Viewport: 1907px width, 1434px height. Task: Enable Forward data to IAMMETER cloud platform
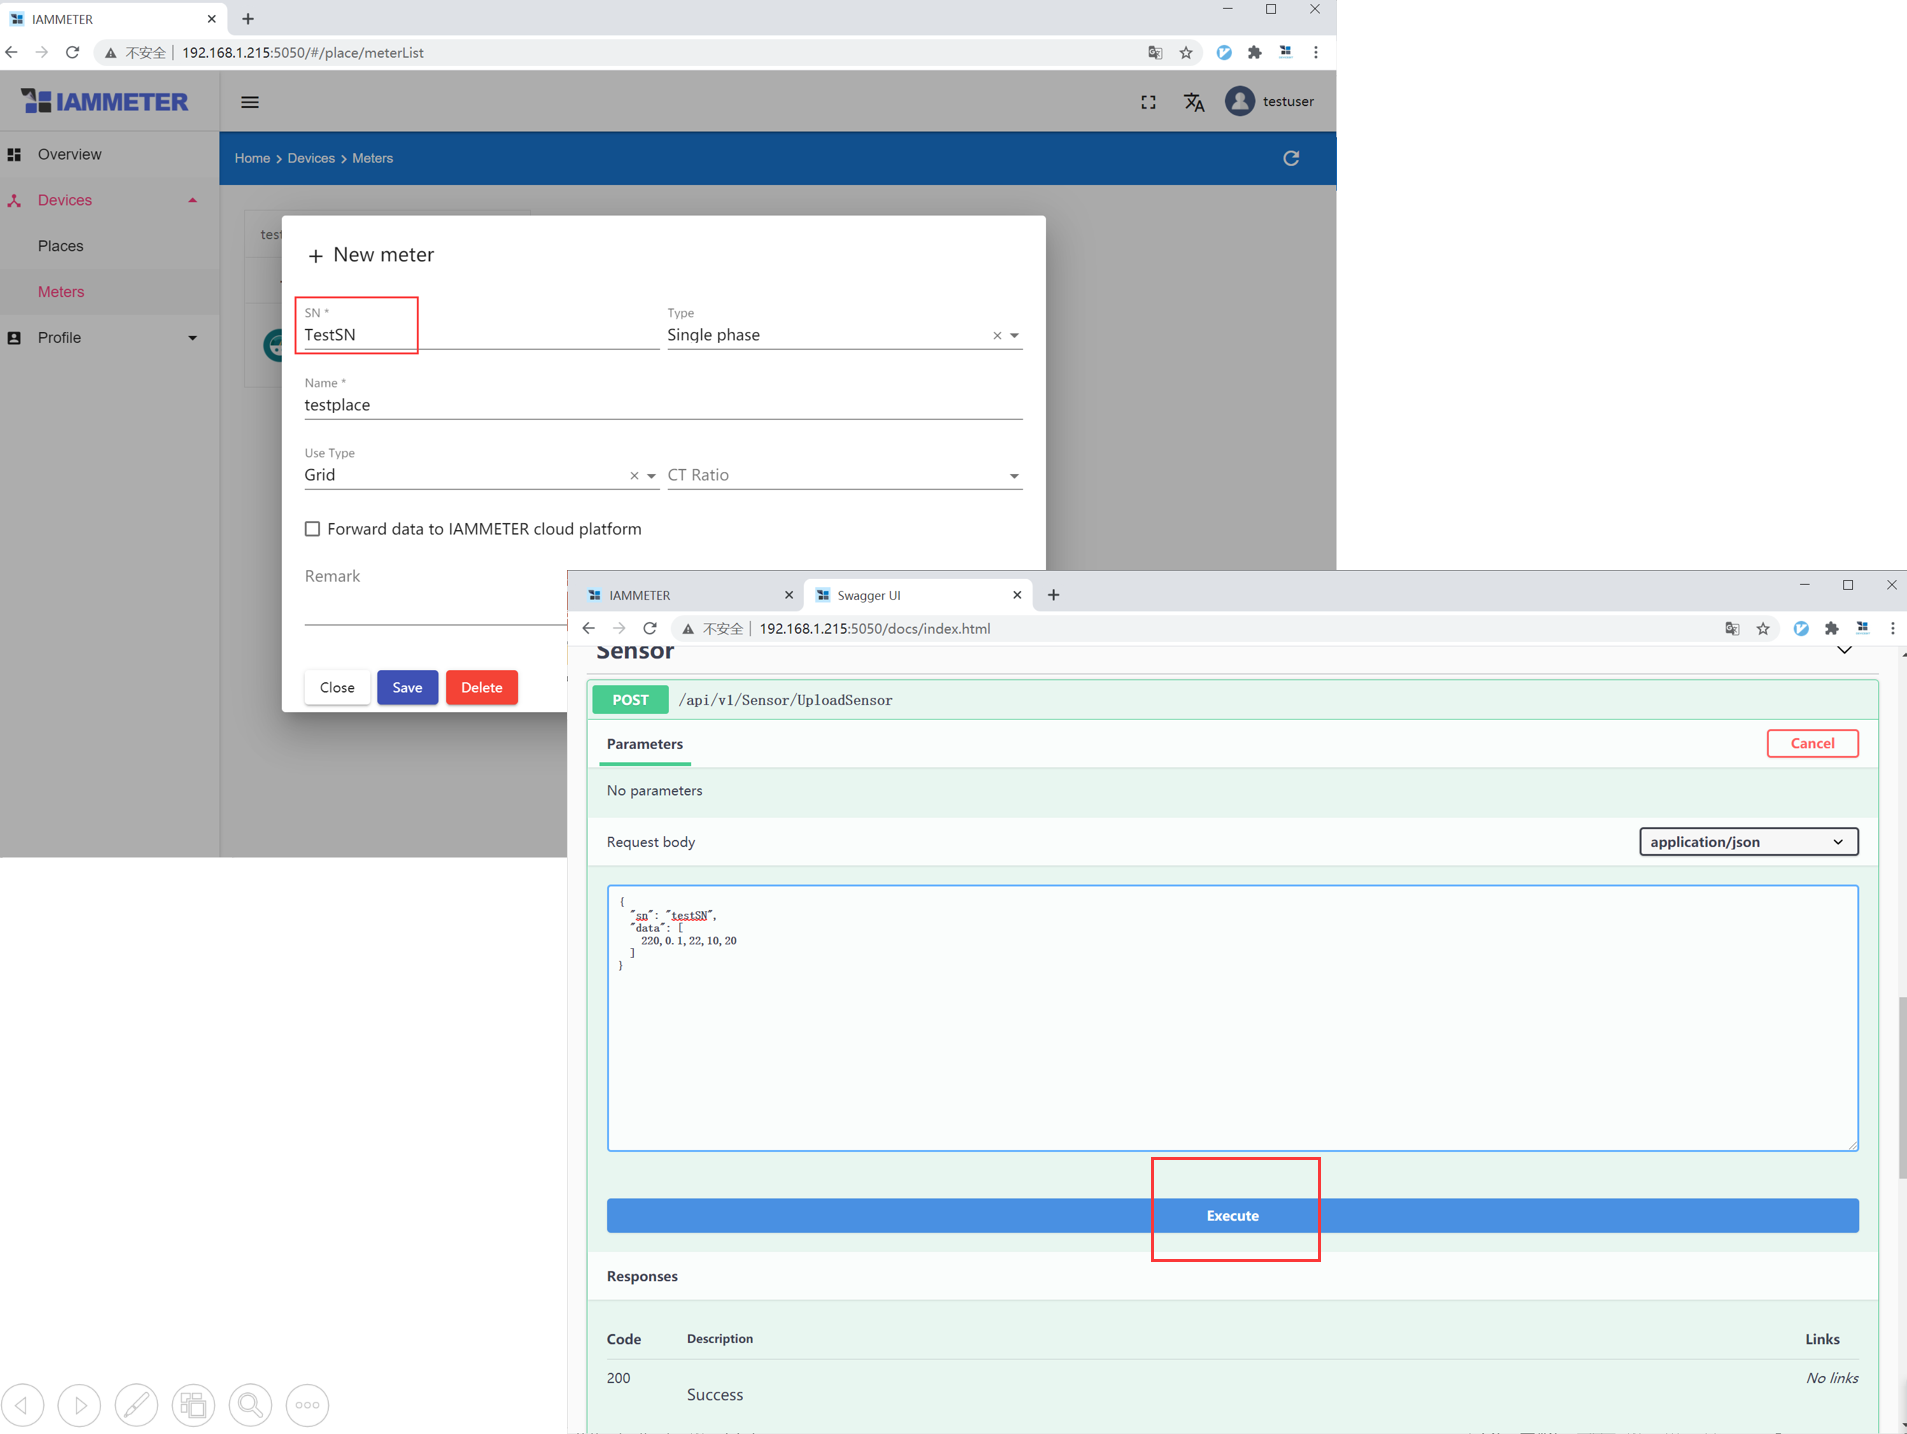click(x=312, y=528)
